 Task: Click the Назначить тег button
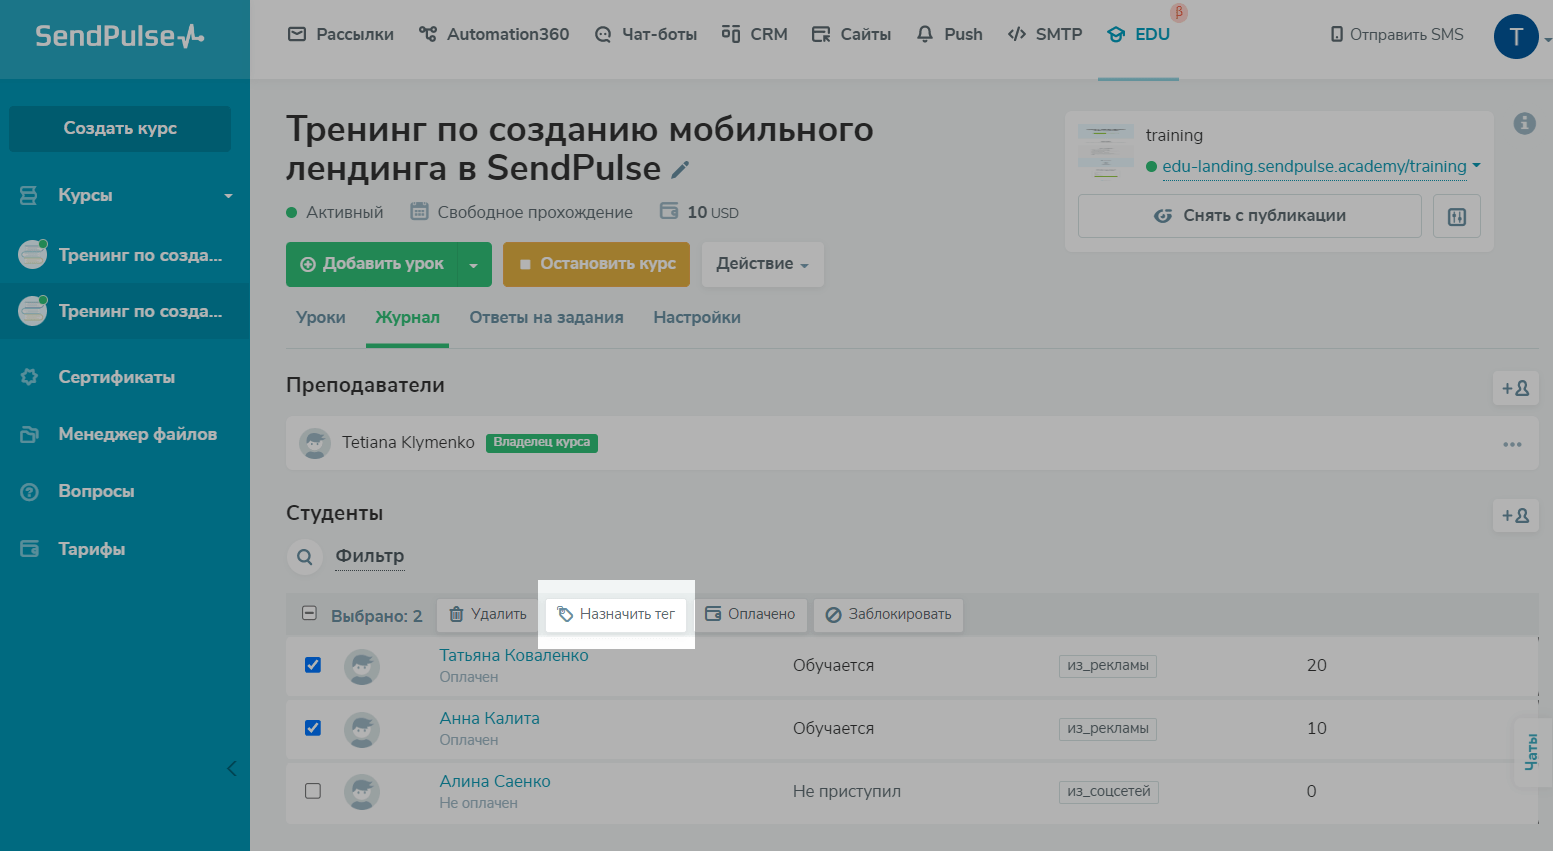pos(616,614)
